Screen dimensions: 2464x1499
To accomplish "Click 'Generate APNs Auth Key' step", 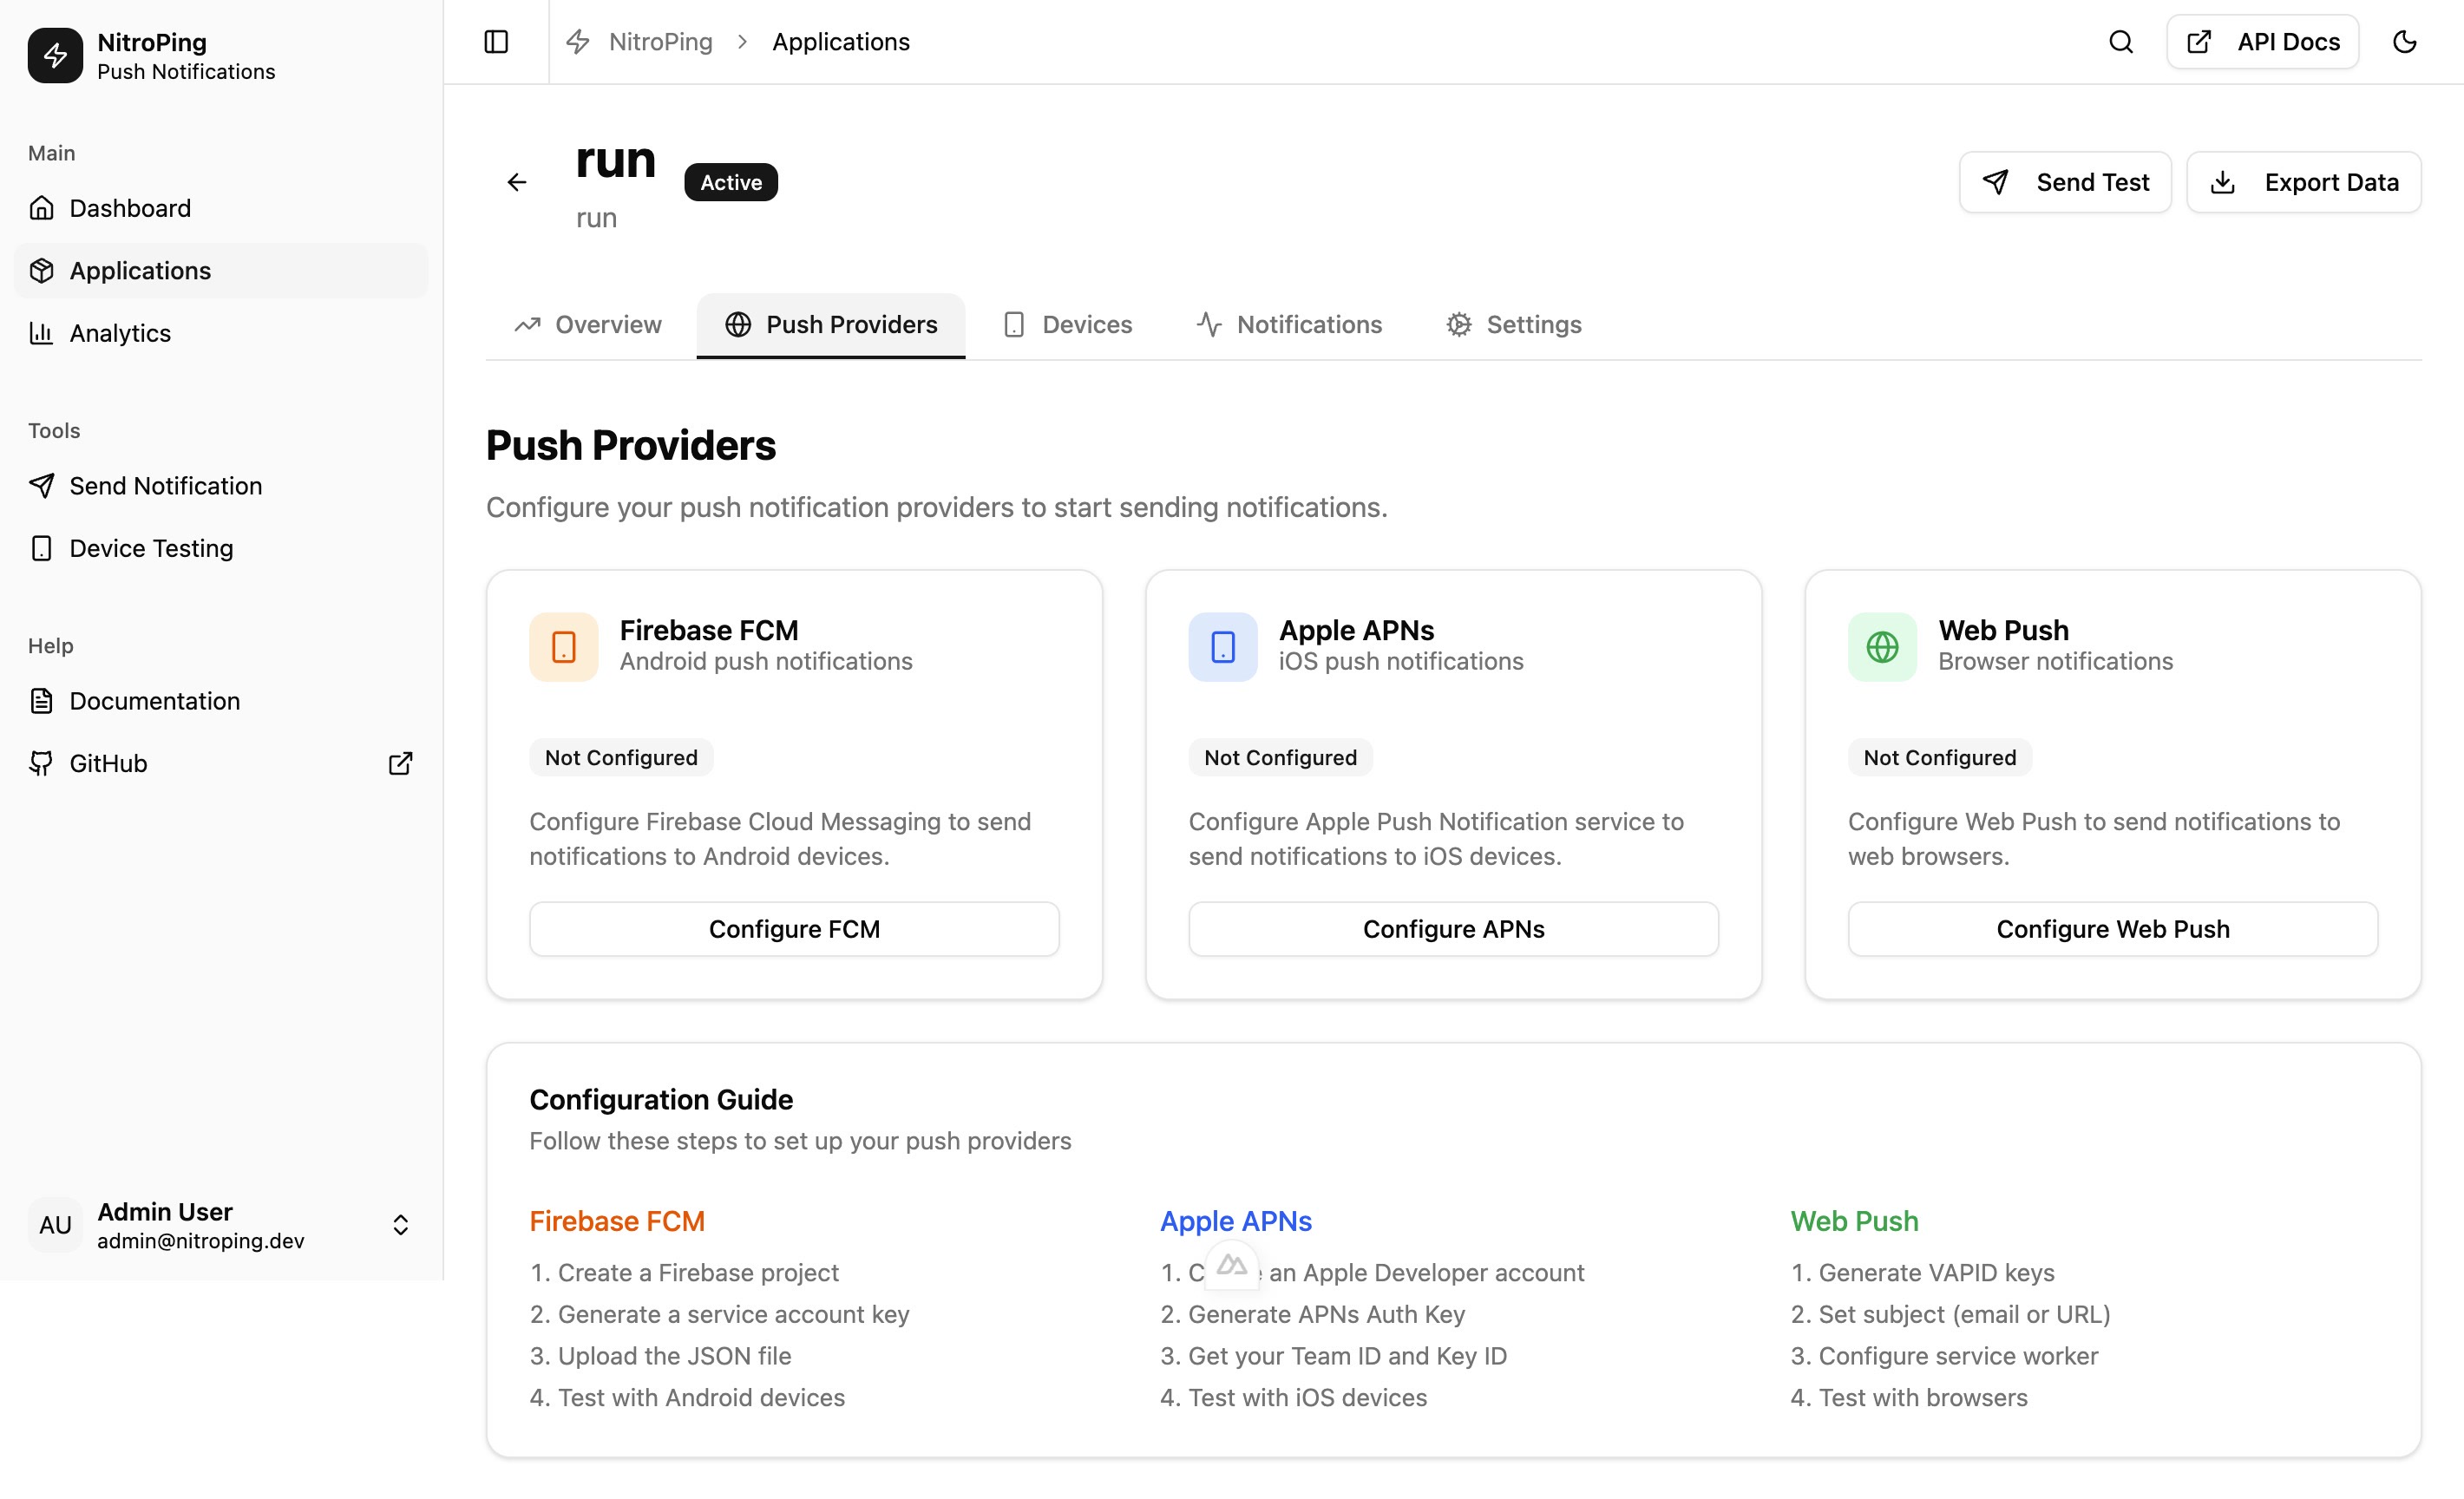I will coord(1313,1314).
